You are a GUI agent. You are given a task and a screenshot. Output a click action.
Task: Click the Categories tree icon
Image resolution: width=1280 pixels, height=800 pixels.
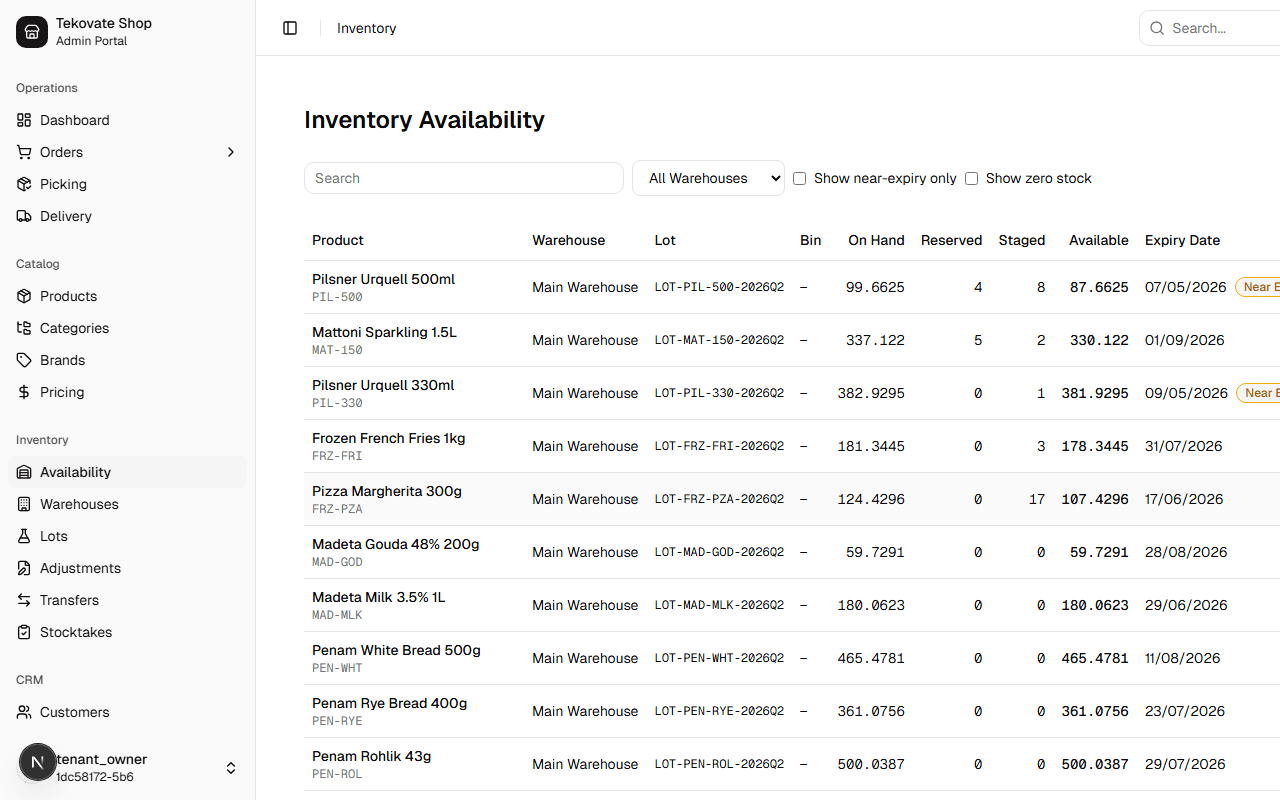coord(24,328)
